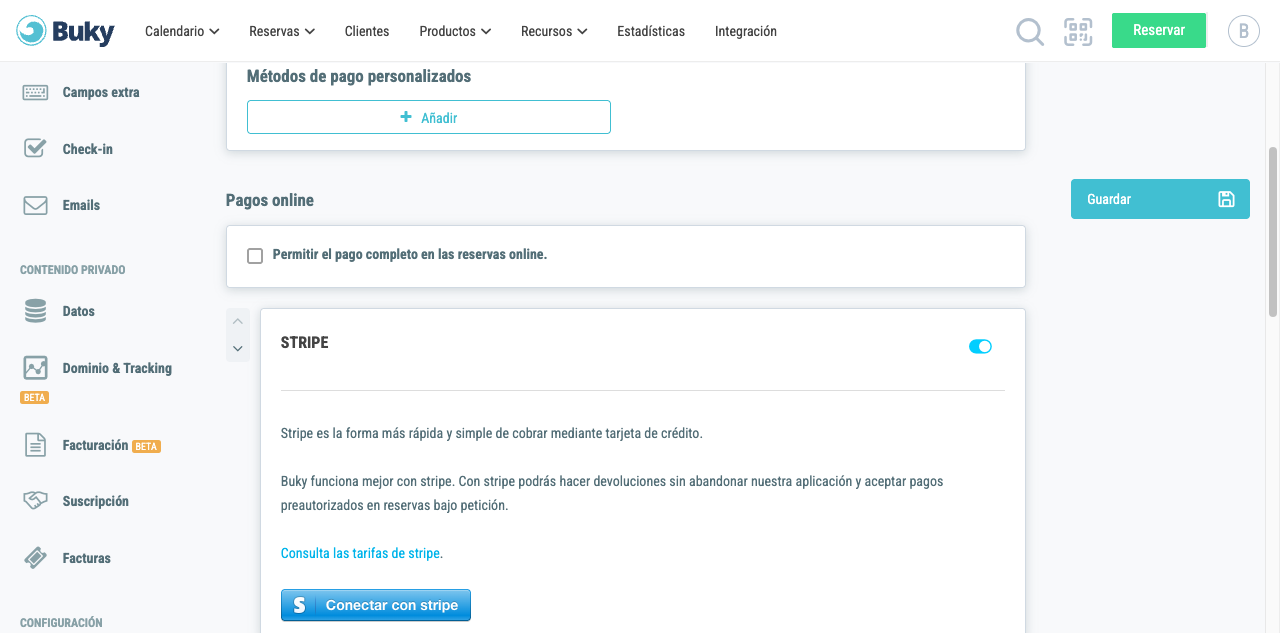Click the Pagos online section heading
Image resolution: width=1280 pixels, height=633 pixels.
coord(270,200)
